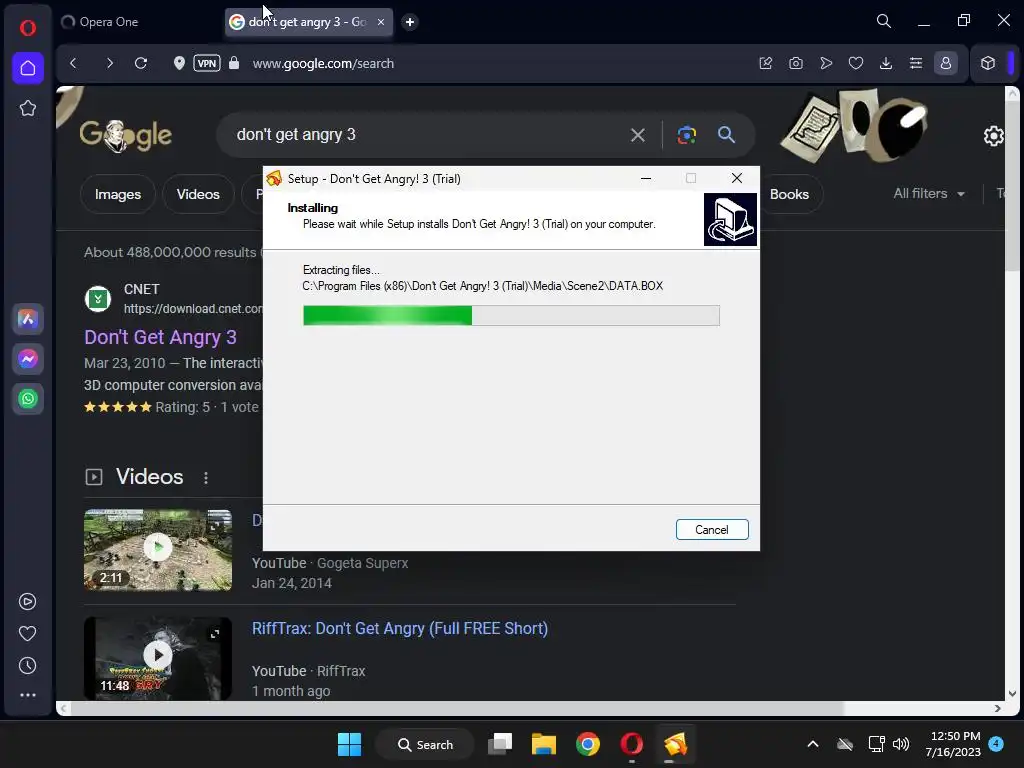Click the Google logo doodle
This screenshot has height=768, width=1024.
tap(125, 135)
